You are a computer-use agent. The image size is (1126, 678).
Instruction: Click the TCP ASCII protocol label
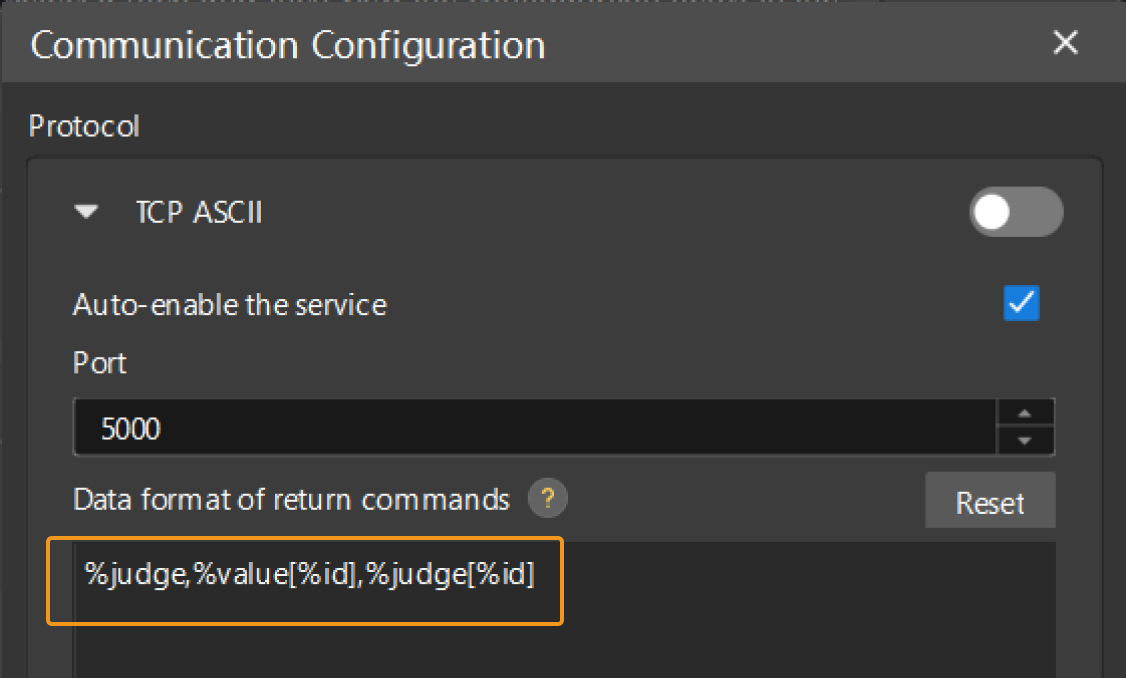coord(199,212)
